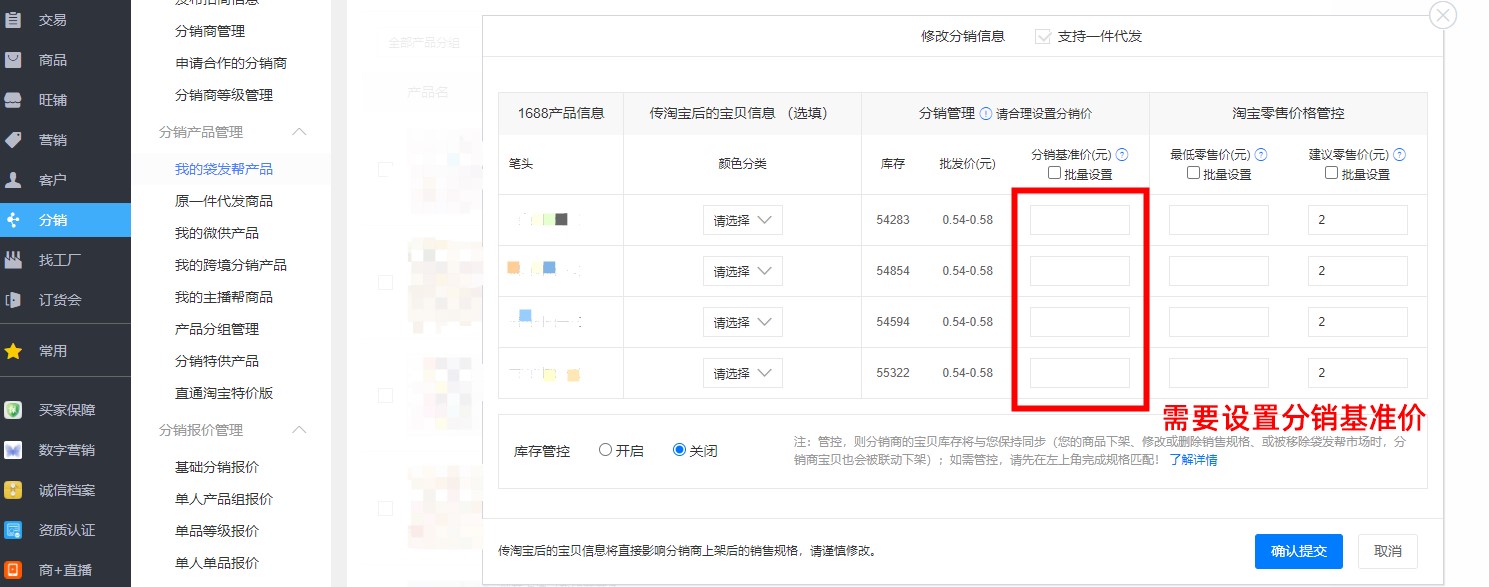Open 我的跨境分销产品 menu item
This screenshot has height=587, width=1489.
click(231, 265)
